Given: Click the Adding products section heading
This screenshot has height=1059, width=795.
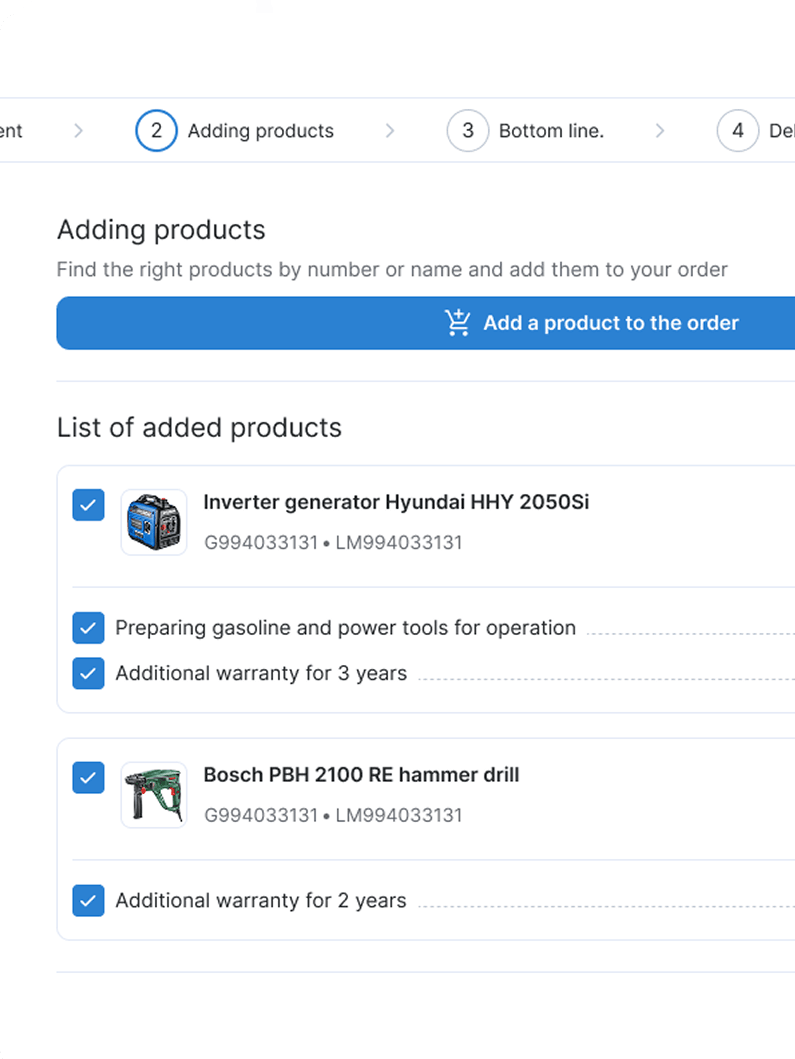Looking at the screenshot, I should (161, 230).
